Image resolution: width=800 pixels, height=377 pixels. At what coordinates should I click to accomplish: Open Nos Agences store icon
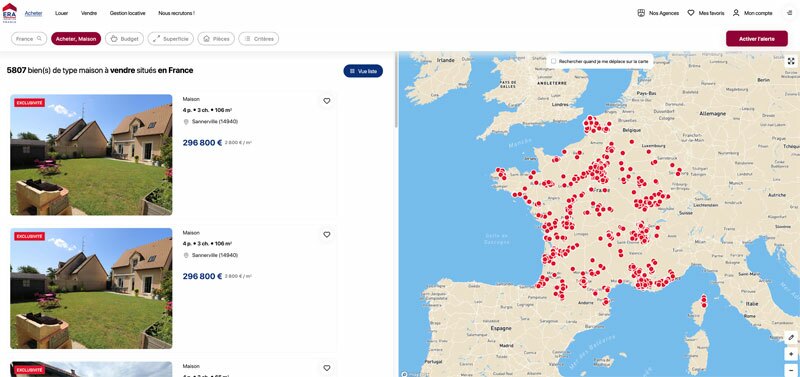641,13
